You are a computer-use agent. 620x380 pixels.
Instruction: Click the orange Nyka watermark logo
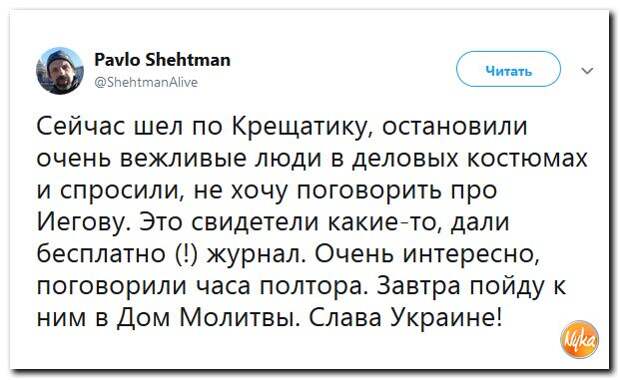pos(580,339)
